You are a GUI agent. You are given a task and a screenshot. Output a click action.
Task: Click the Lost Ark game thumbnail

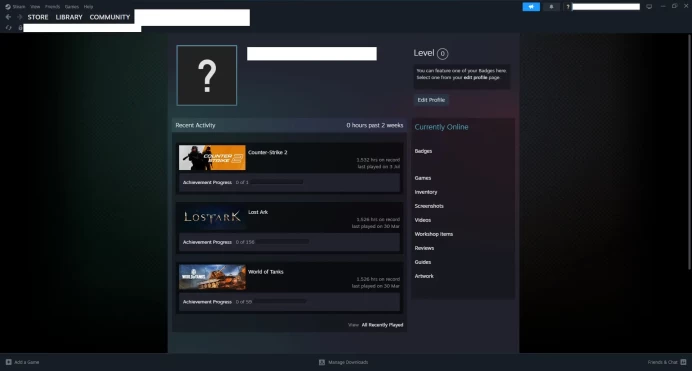click(212, 217)
